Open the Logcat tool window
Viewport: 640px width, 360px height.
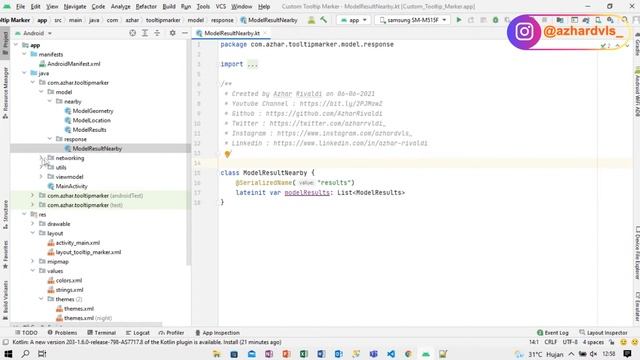tap(138, 333)
